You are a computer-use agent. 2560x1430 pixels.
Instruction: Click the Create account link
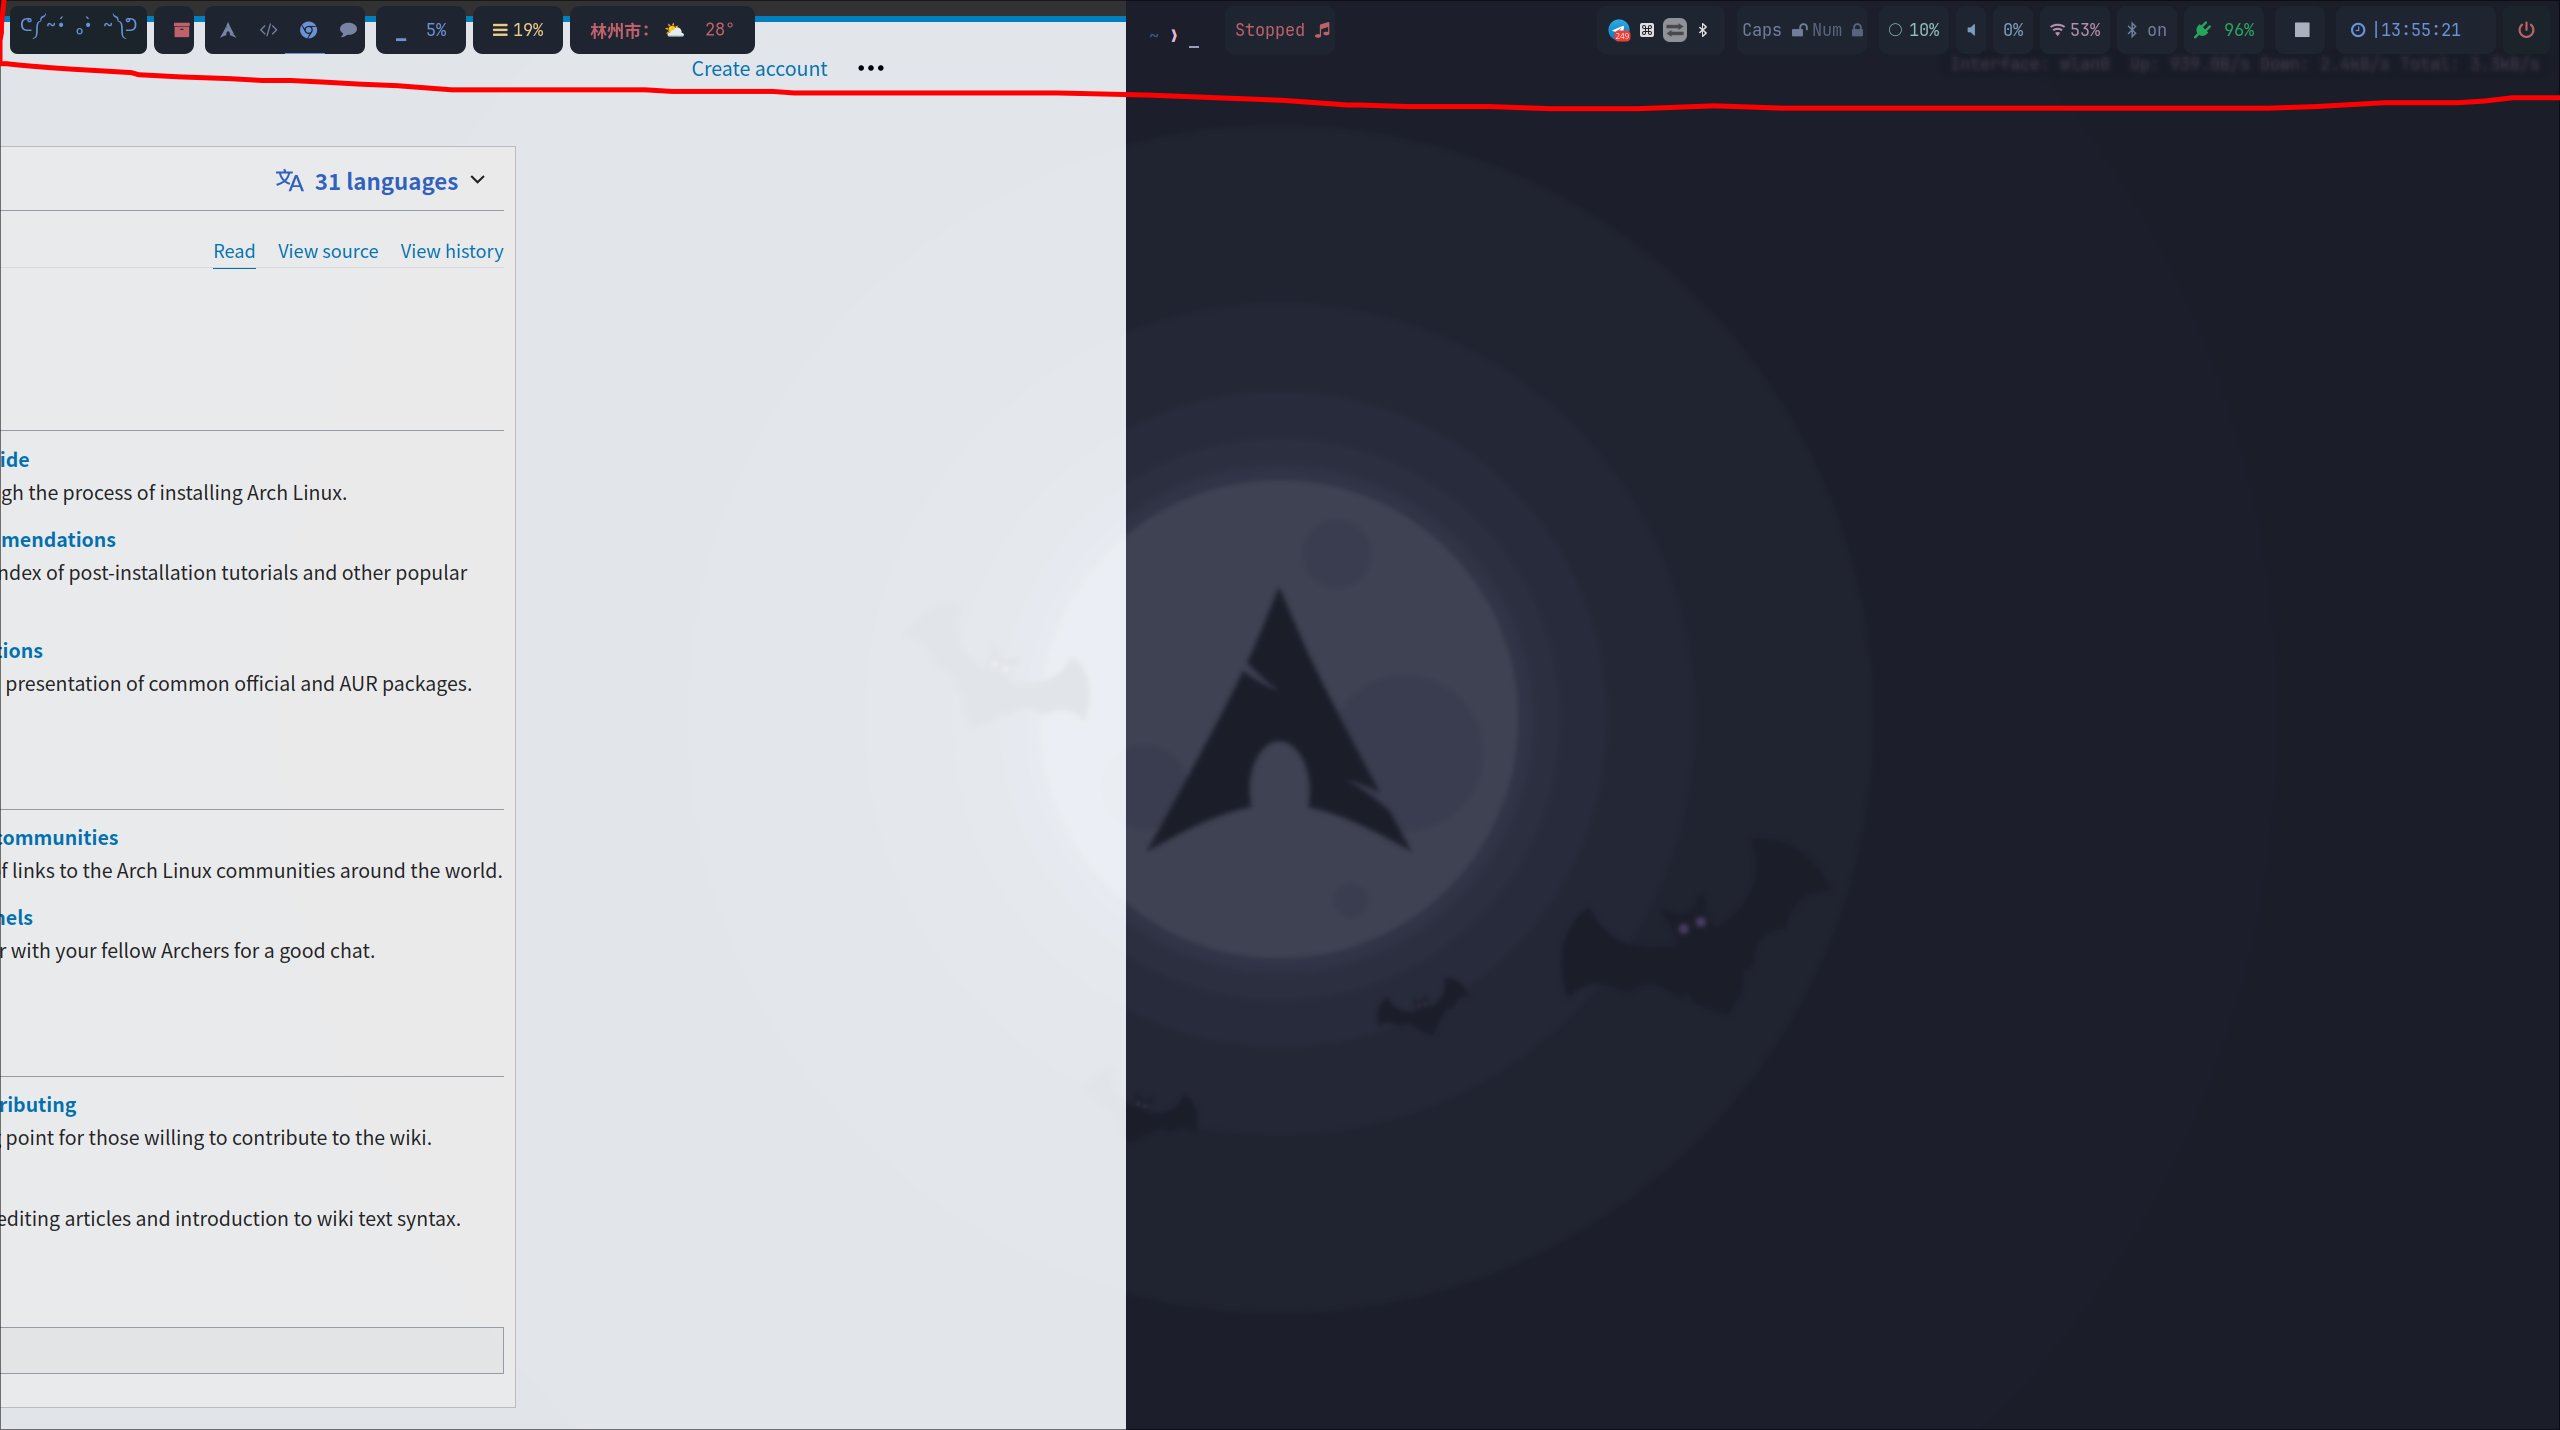tap(758, 68)
